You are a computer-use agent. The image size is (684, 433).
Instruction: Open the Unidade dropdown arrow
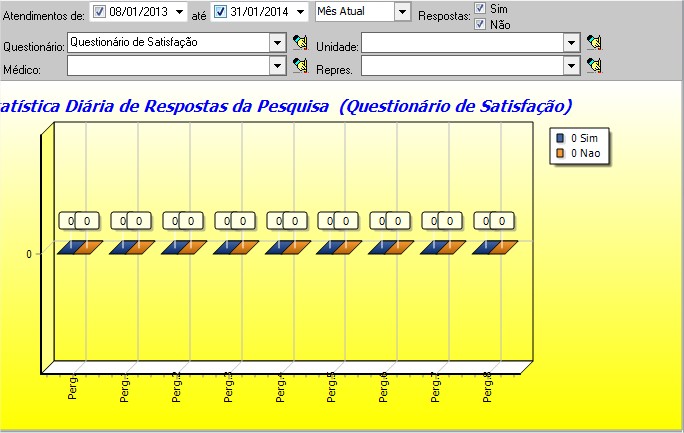pyautogui.click(x=571, y=42)
